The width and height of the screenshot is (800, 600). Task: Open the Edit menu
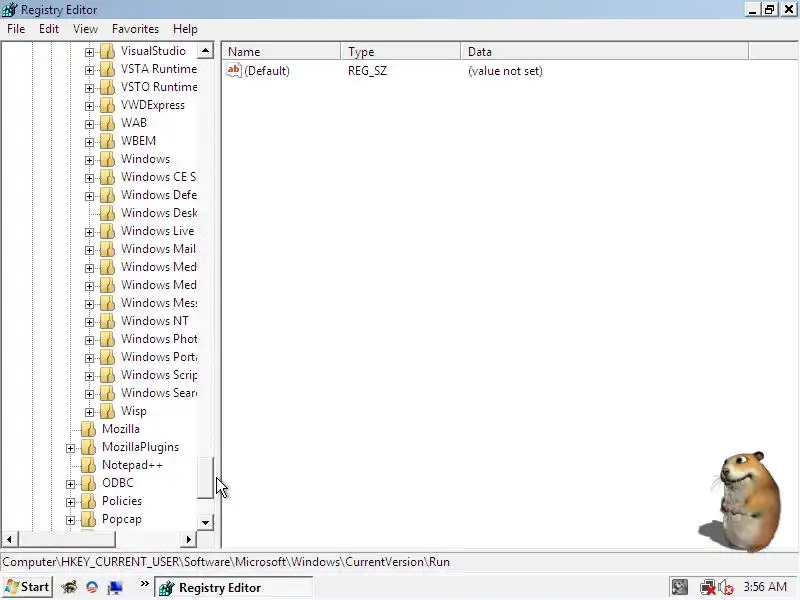pyautogui.click(x=49, y=29)
